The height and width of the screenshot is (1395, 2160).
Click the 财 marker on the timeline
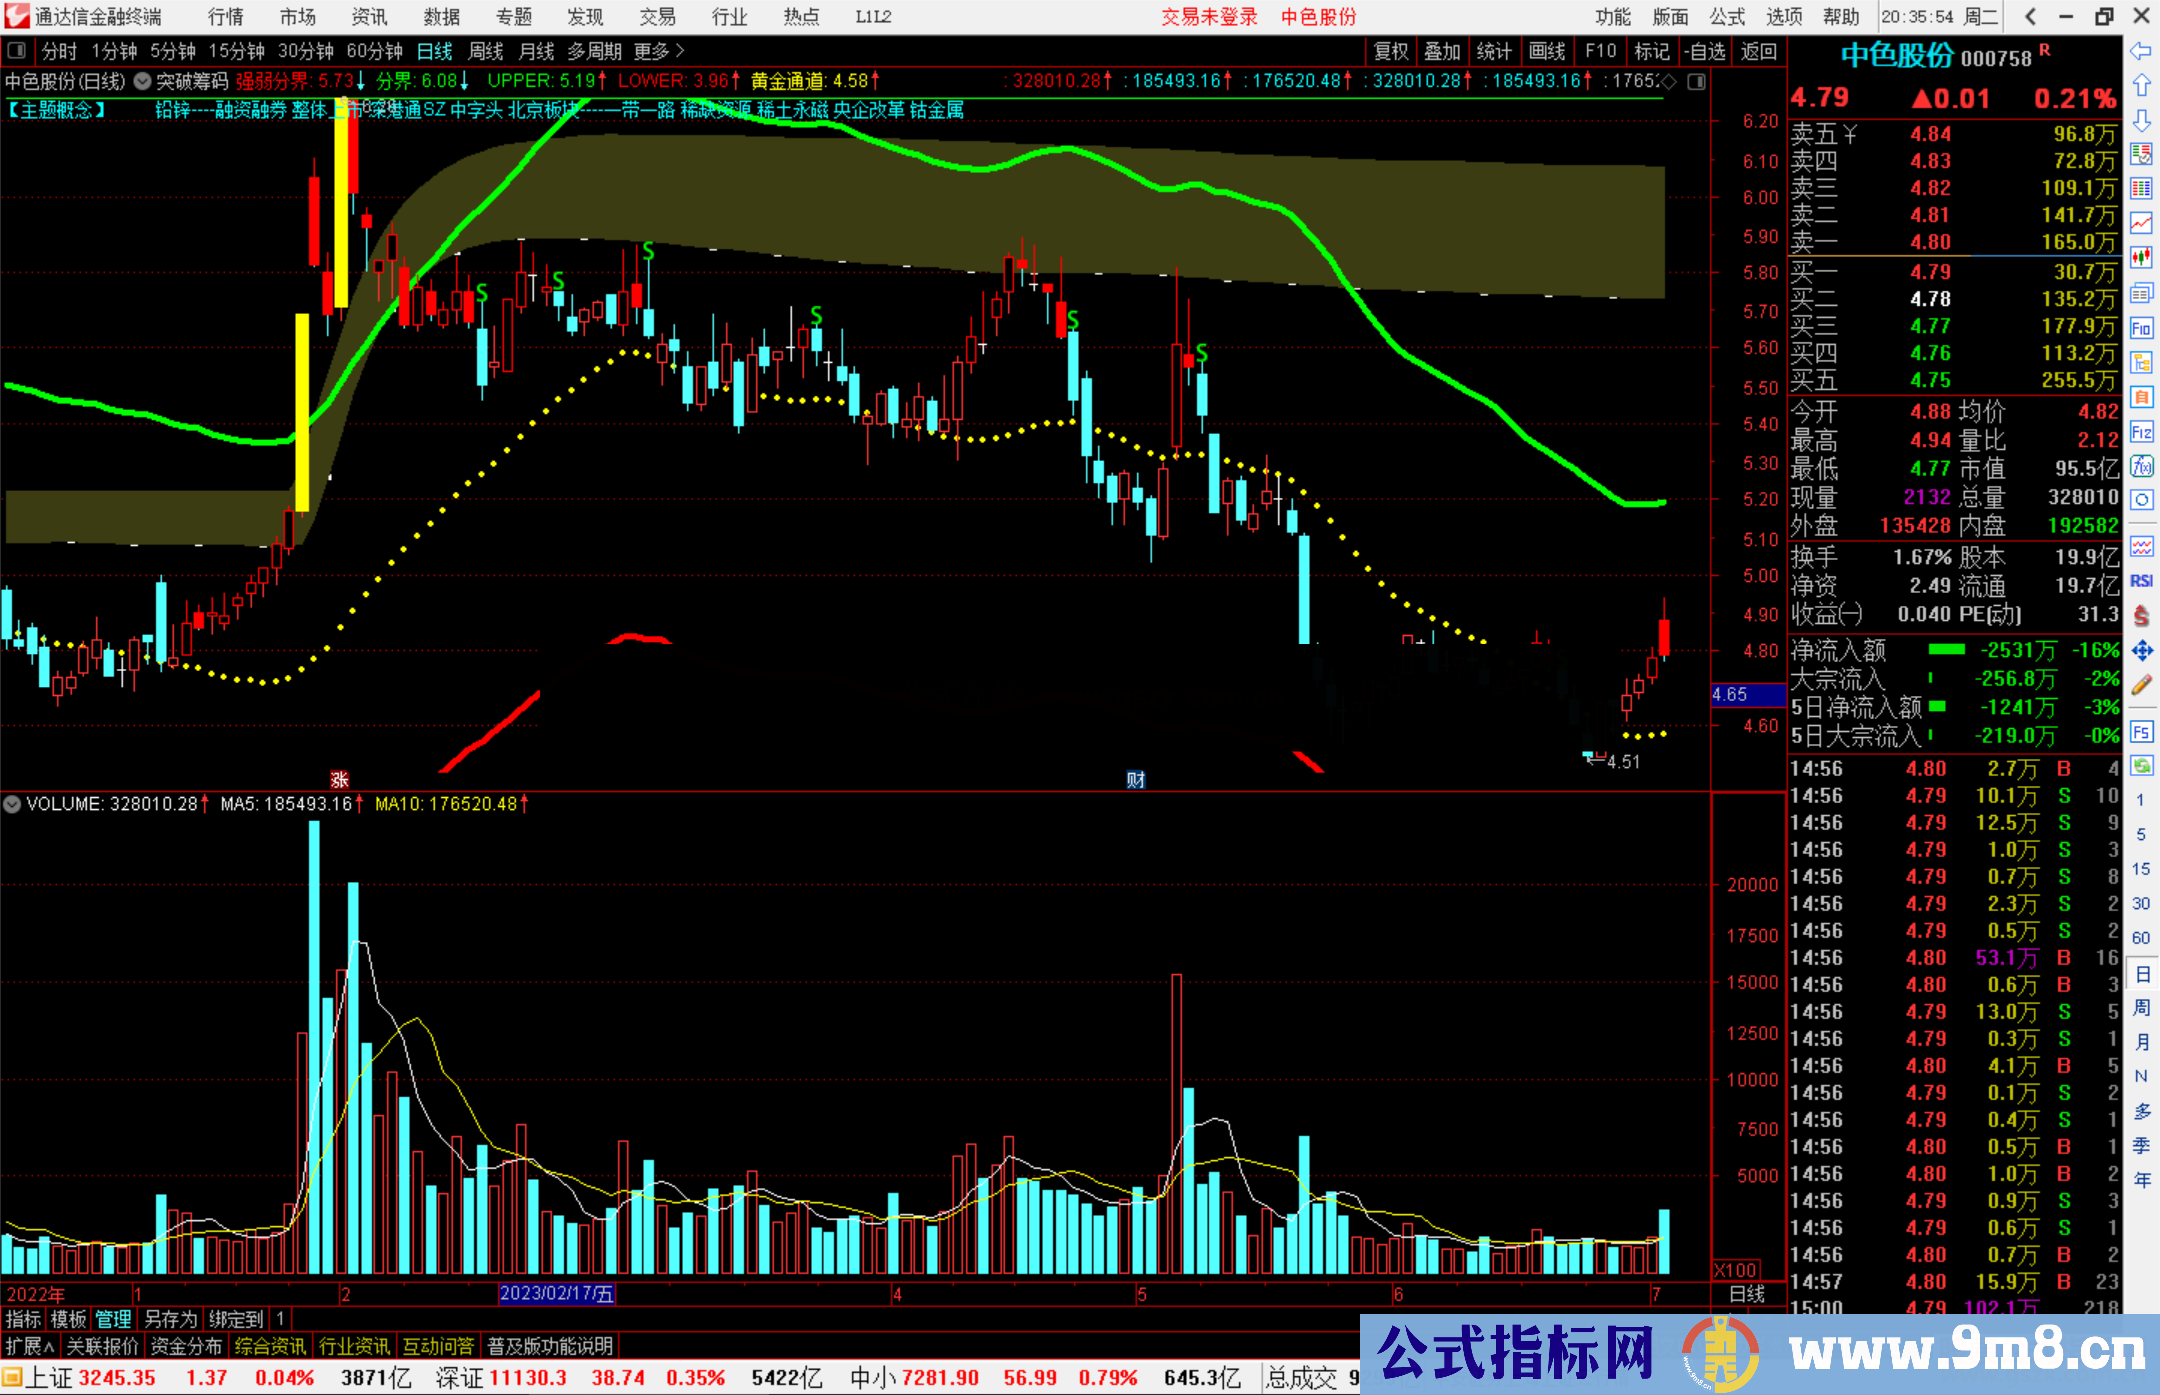click(1135, 780)
